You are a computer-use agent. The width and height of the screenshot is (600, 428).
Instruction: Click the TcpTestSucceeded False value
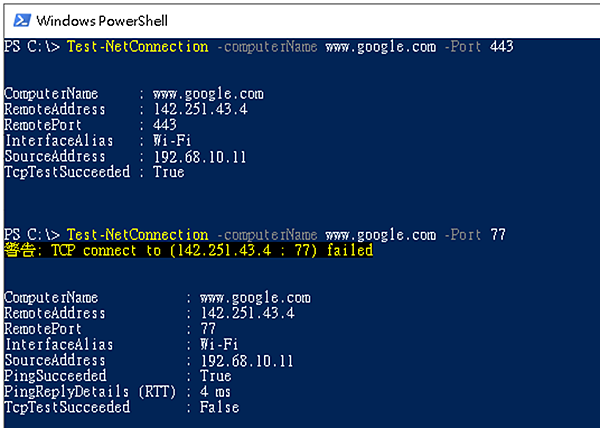218,408
